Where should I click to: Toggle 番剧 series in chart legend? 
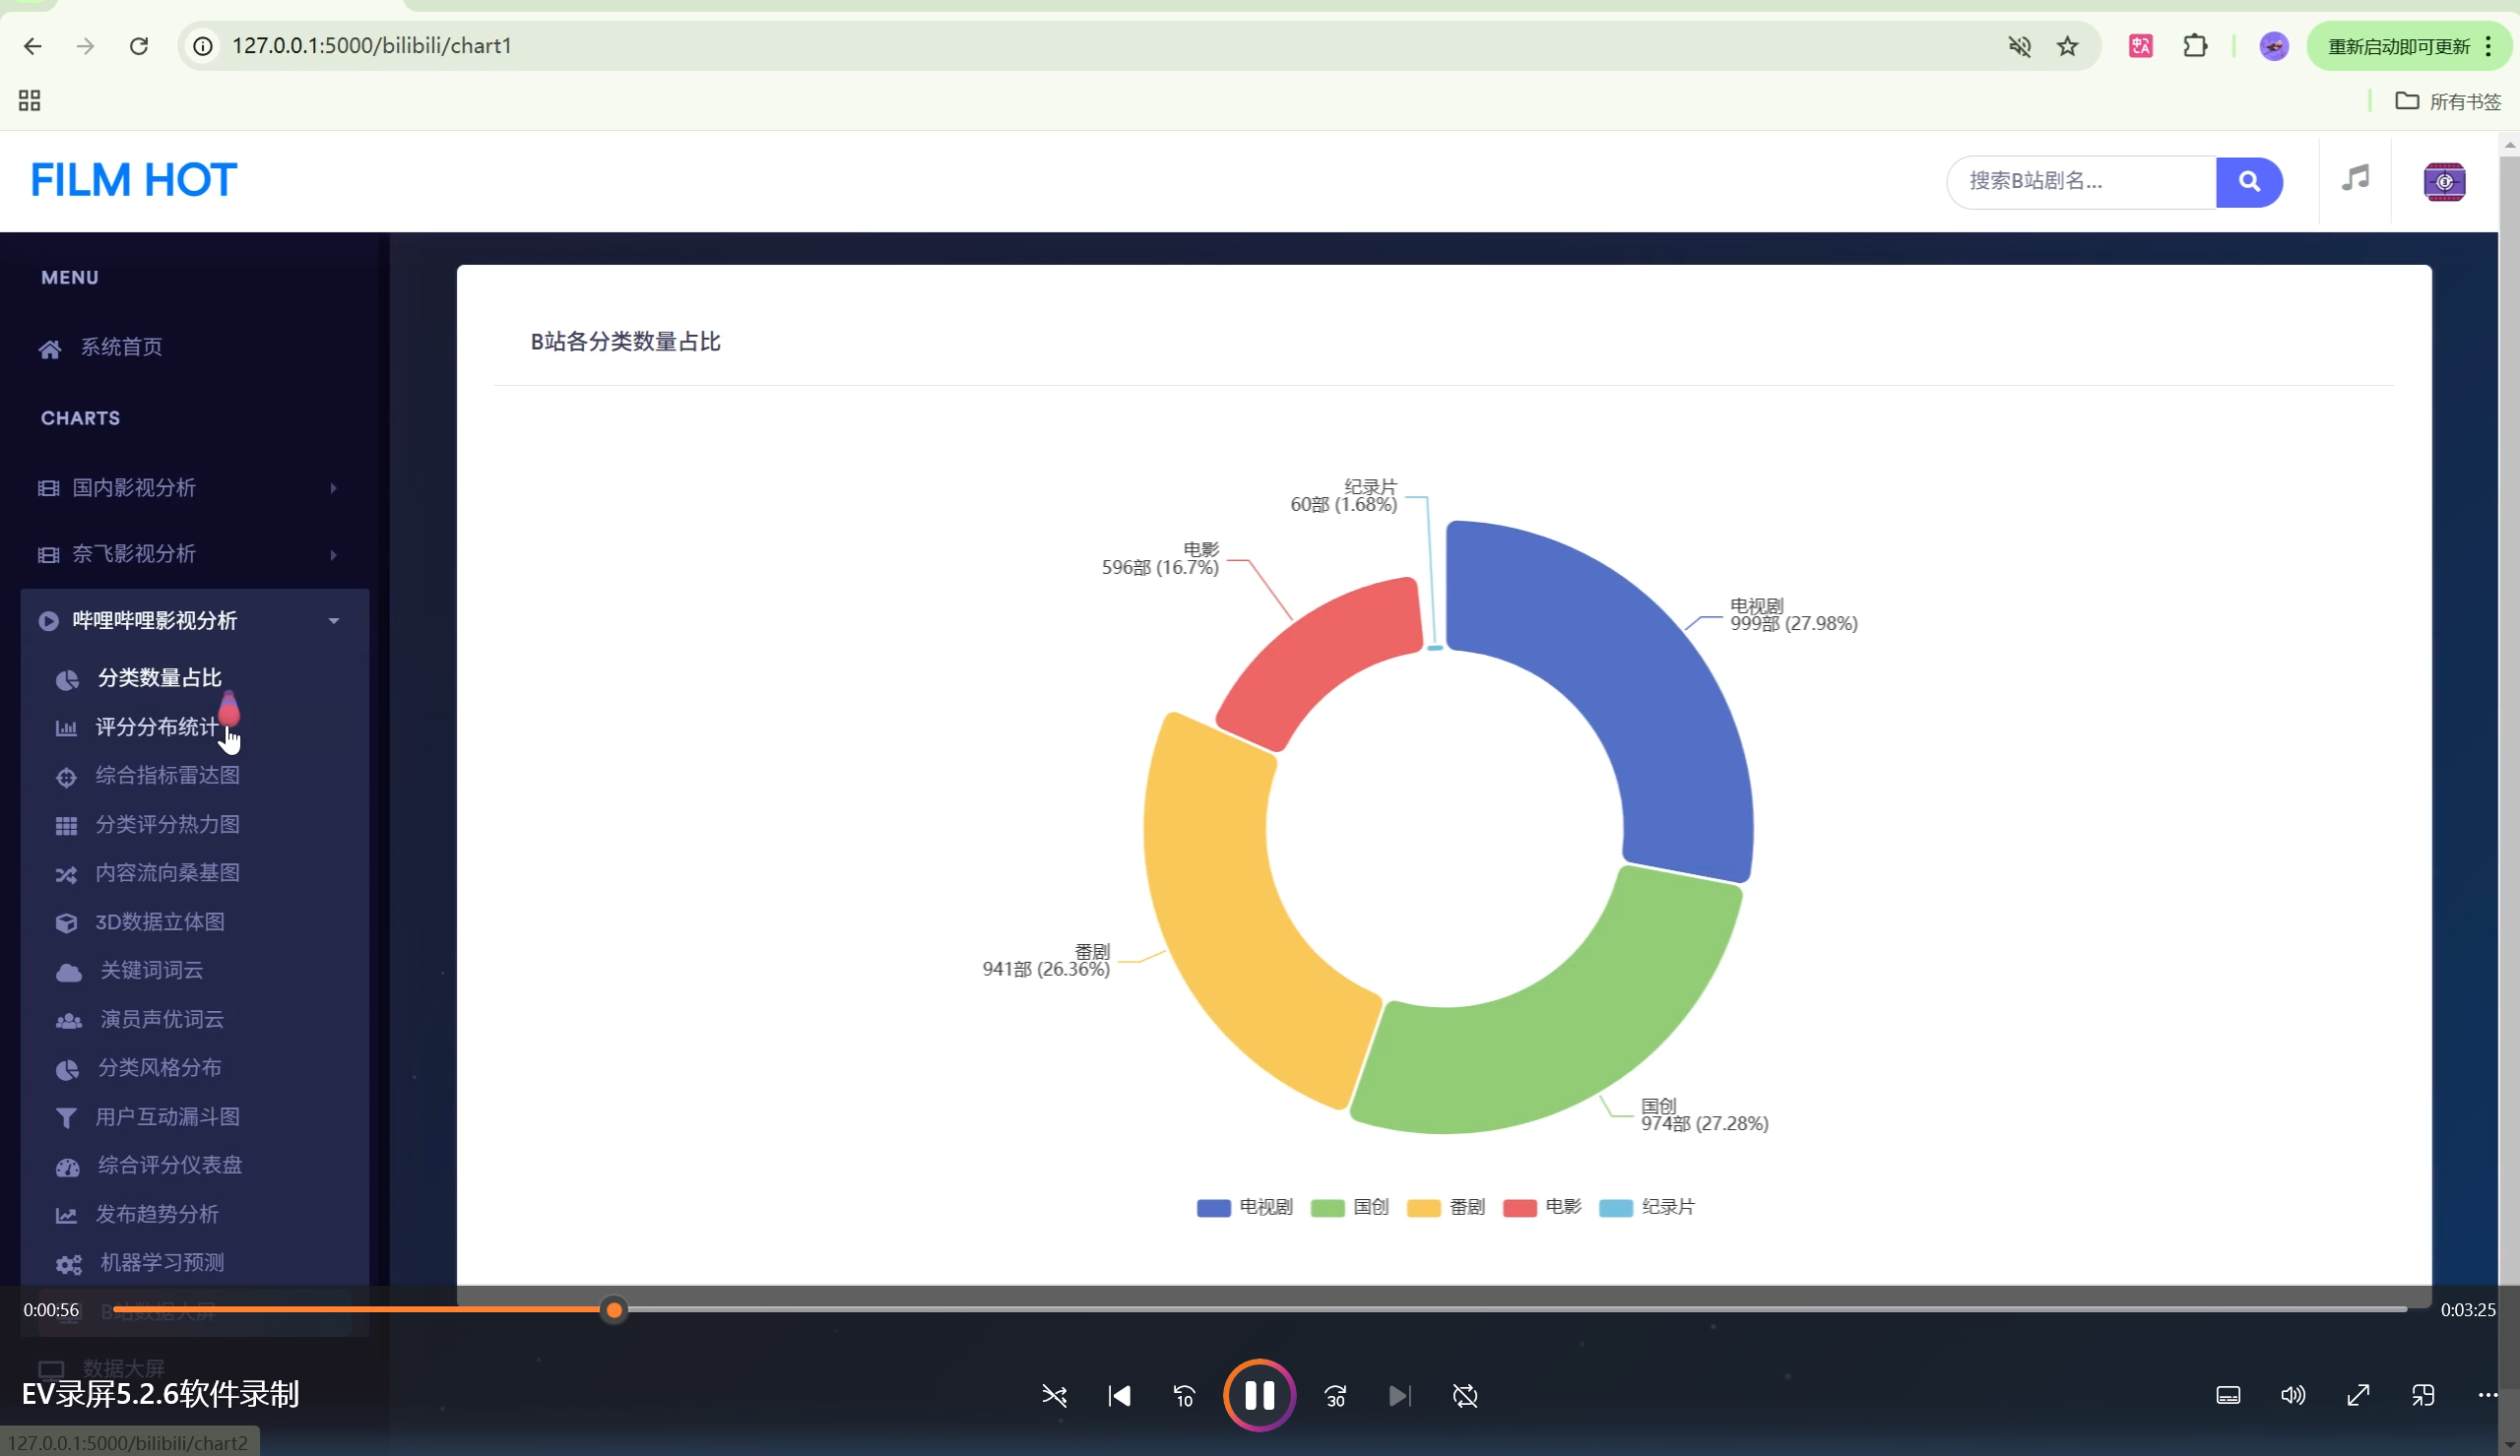pyautogui.click(x=1445, y=1207)
